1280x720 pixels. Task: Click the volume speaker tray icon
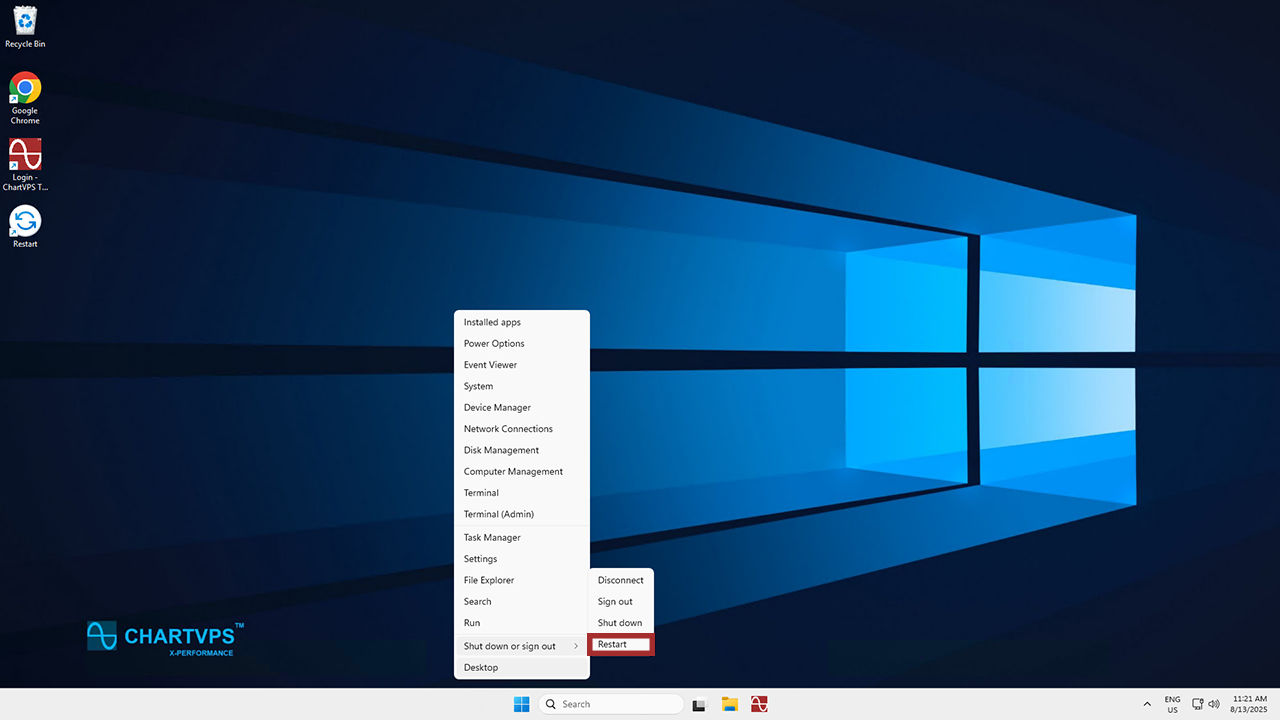click(x=1214, y=704)
